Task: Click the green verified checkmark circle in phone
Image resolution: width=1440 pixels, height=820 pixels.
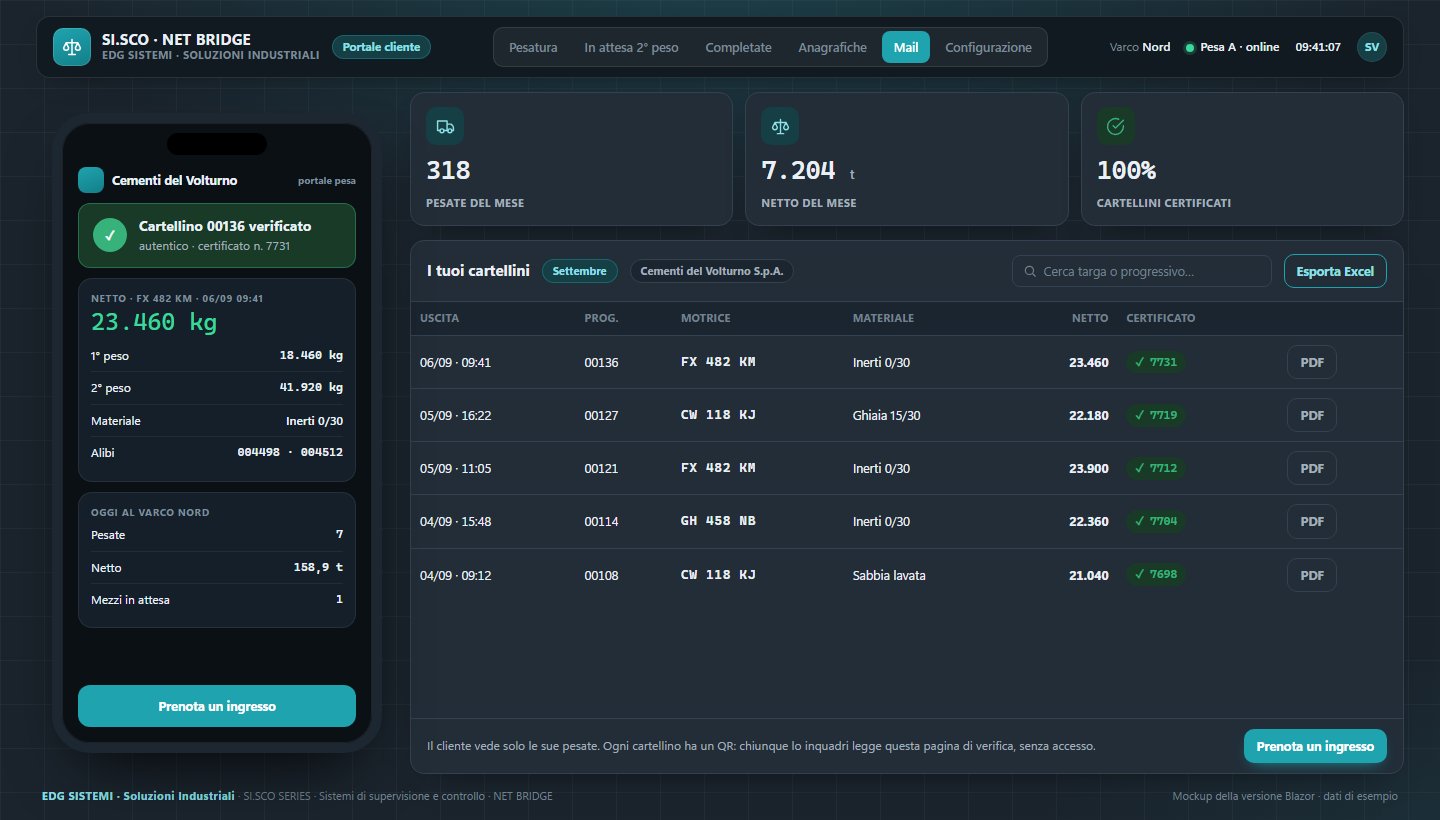Action: point(109,235)
